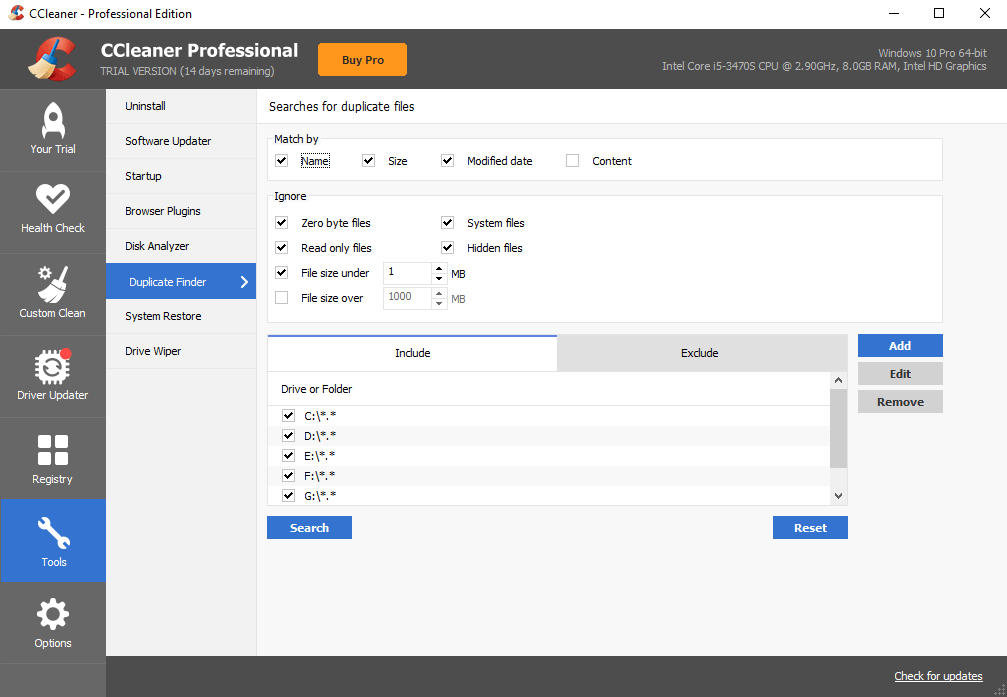Open Duplicate Finder chevron arrow
This screenshot has width=1007, height=697.
pyautogui.click(x=243, y=281)
